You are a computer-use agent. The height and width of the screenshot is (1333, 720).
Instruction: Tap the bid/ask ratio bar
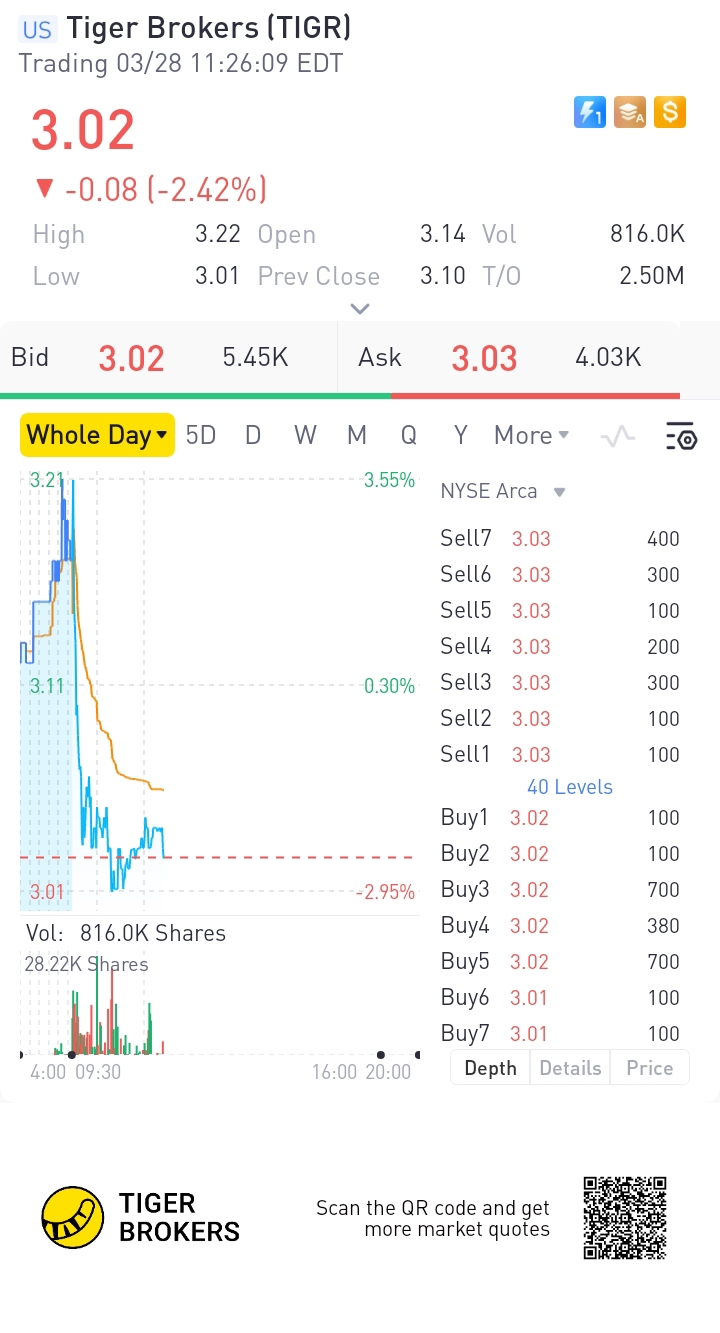(x=340, y=396)
